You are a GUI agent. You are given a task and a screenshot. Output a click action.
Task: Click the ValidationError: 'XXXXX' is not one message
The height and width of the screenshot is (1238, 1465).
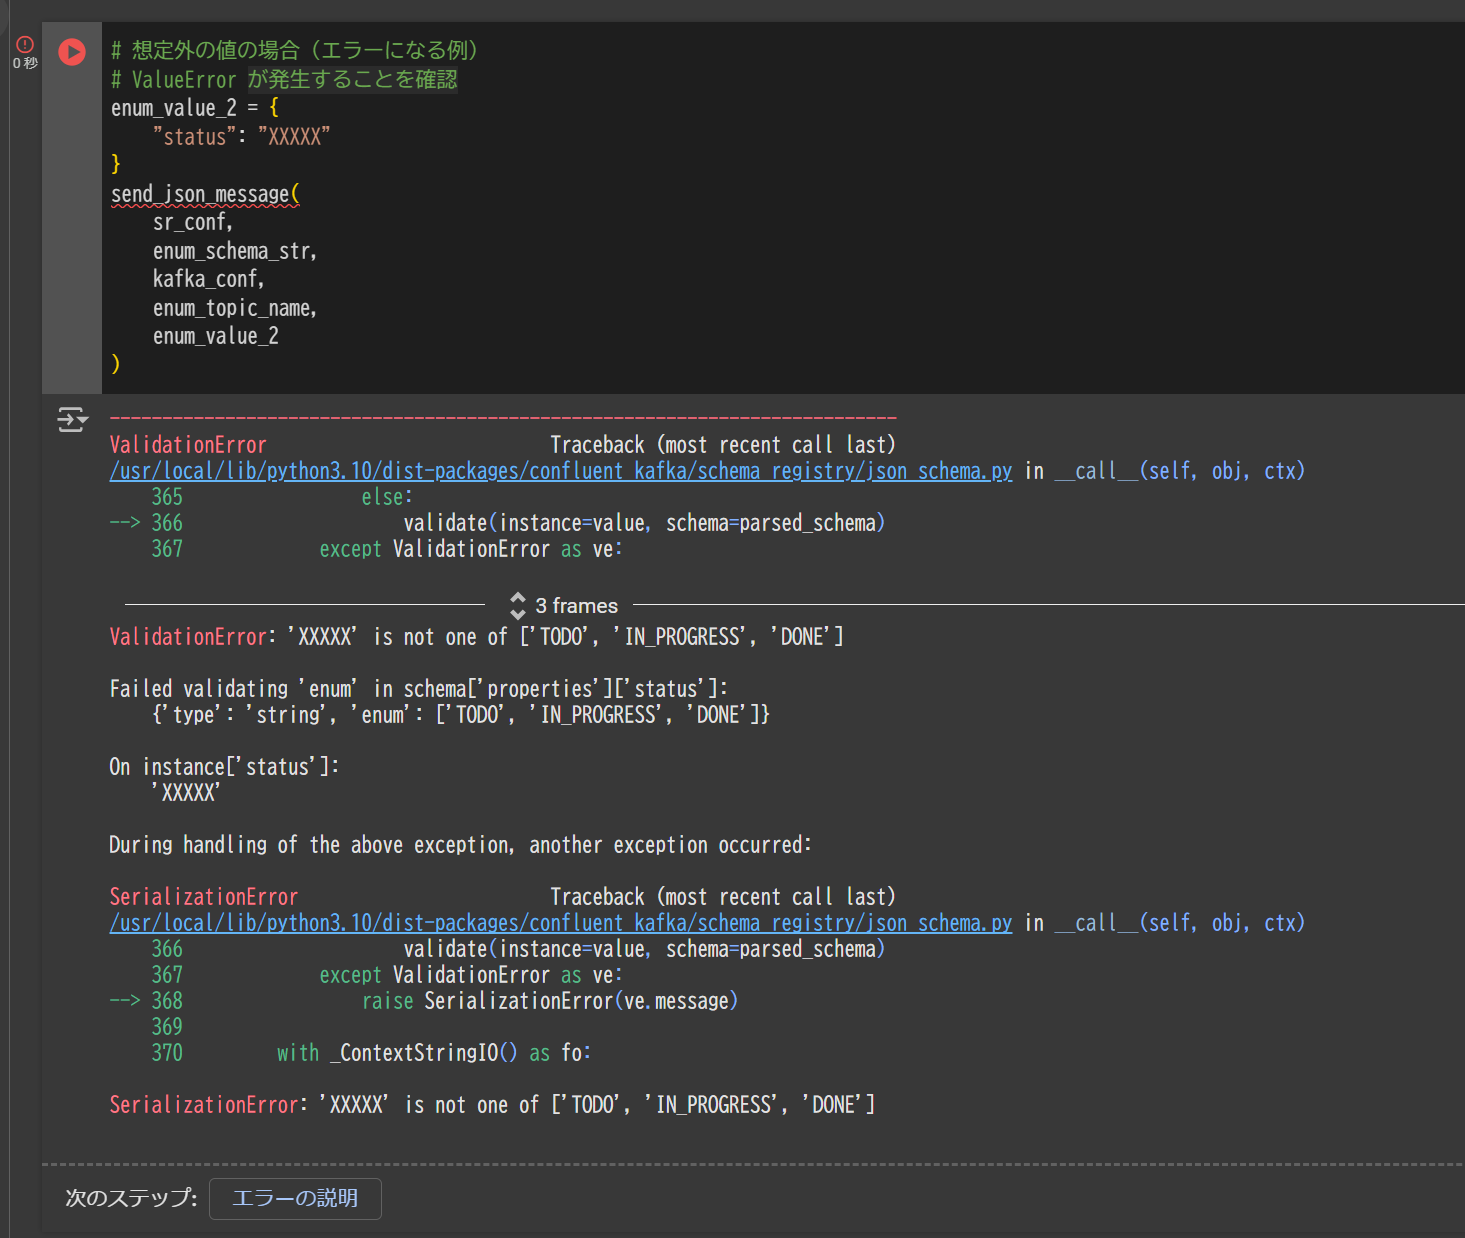(x=476, y=637)
